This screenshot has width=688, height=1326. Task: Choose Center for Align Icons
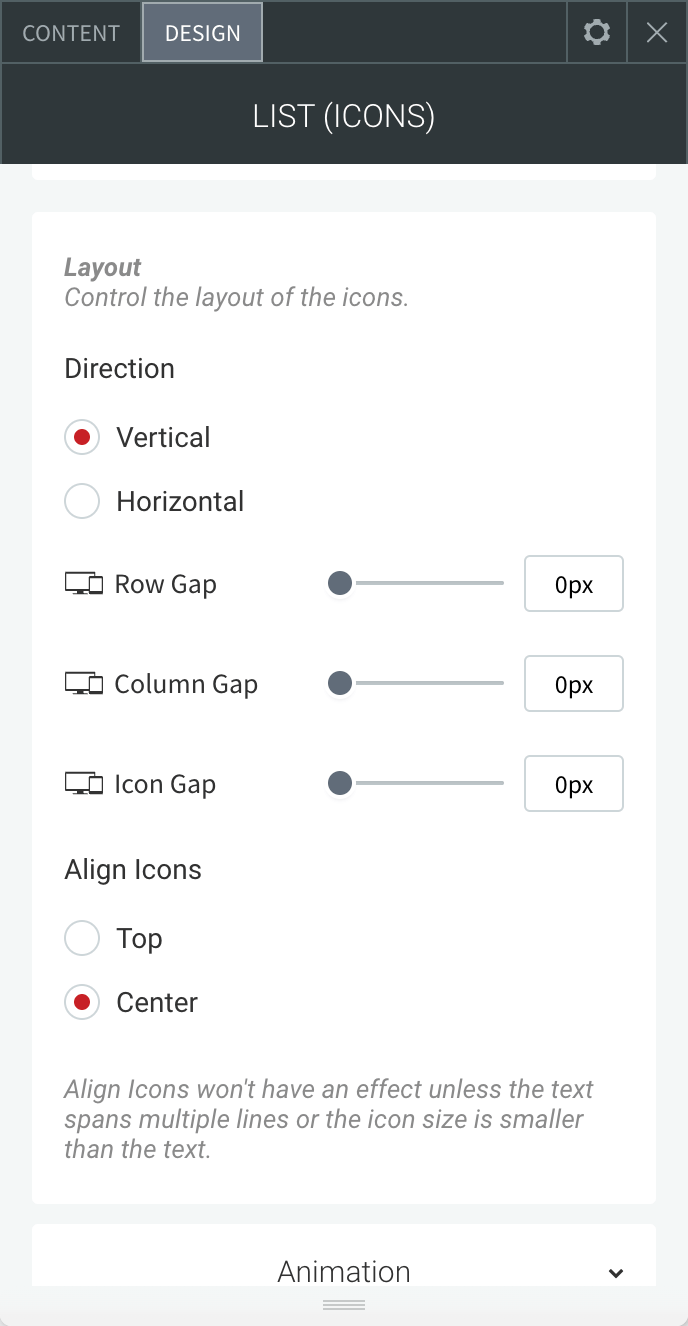pyautogui.click(x=82, y=1002)
